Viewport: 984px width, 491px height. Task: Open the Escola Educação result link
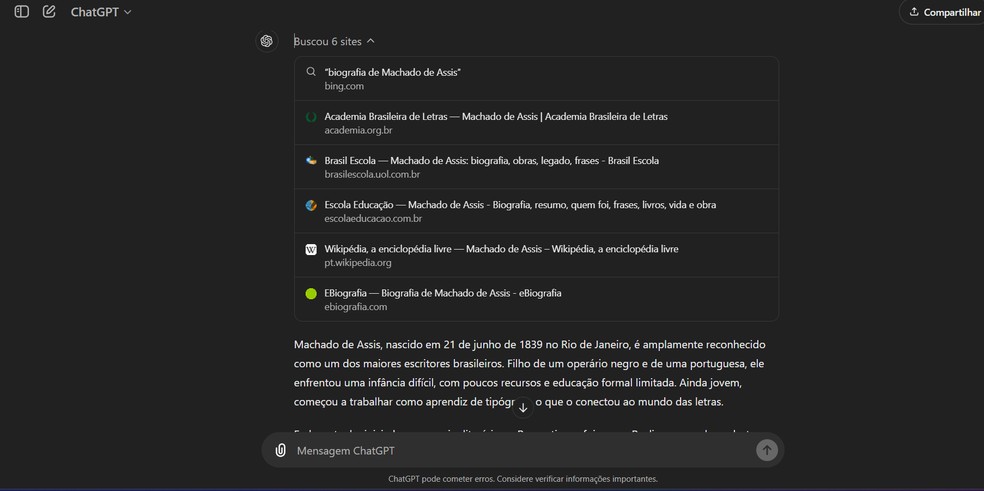537,211
